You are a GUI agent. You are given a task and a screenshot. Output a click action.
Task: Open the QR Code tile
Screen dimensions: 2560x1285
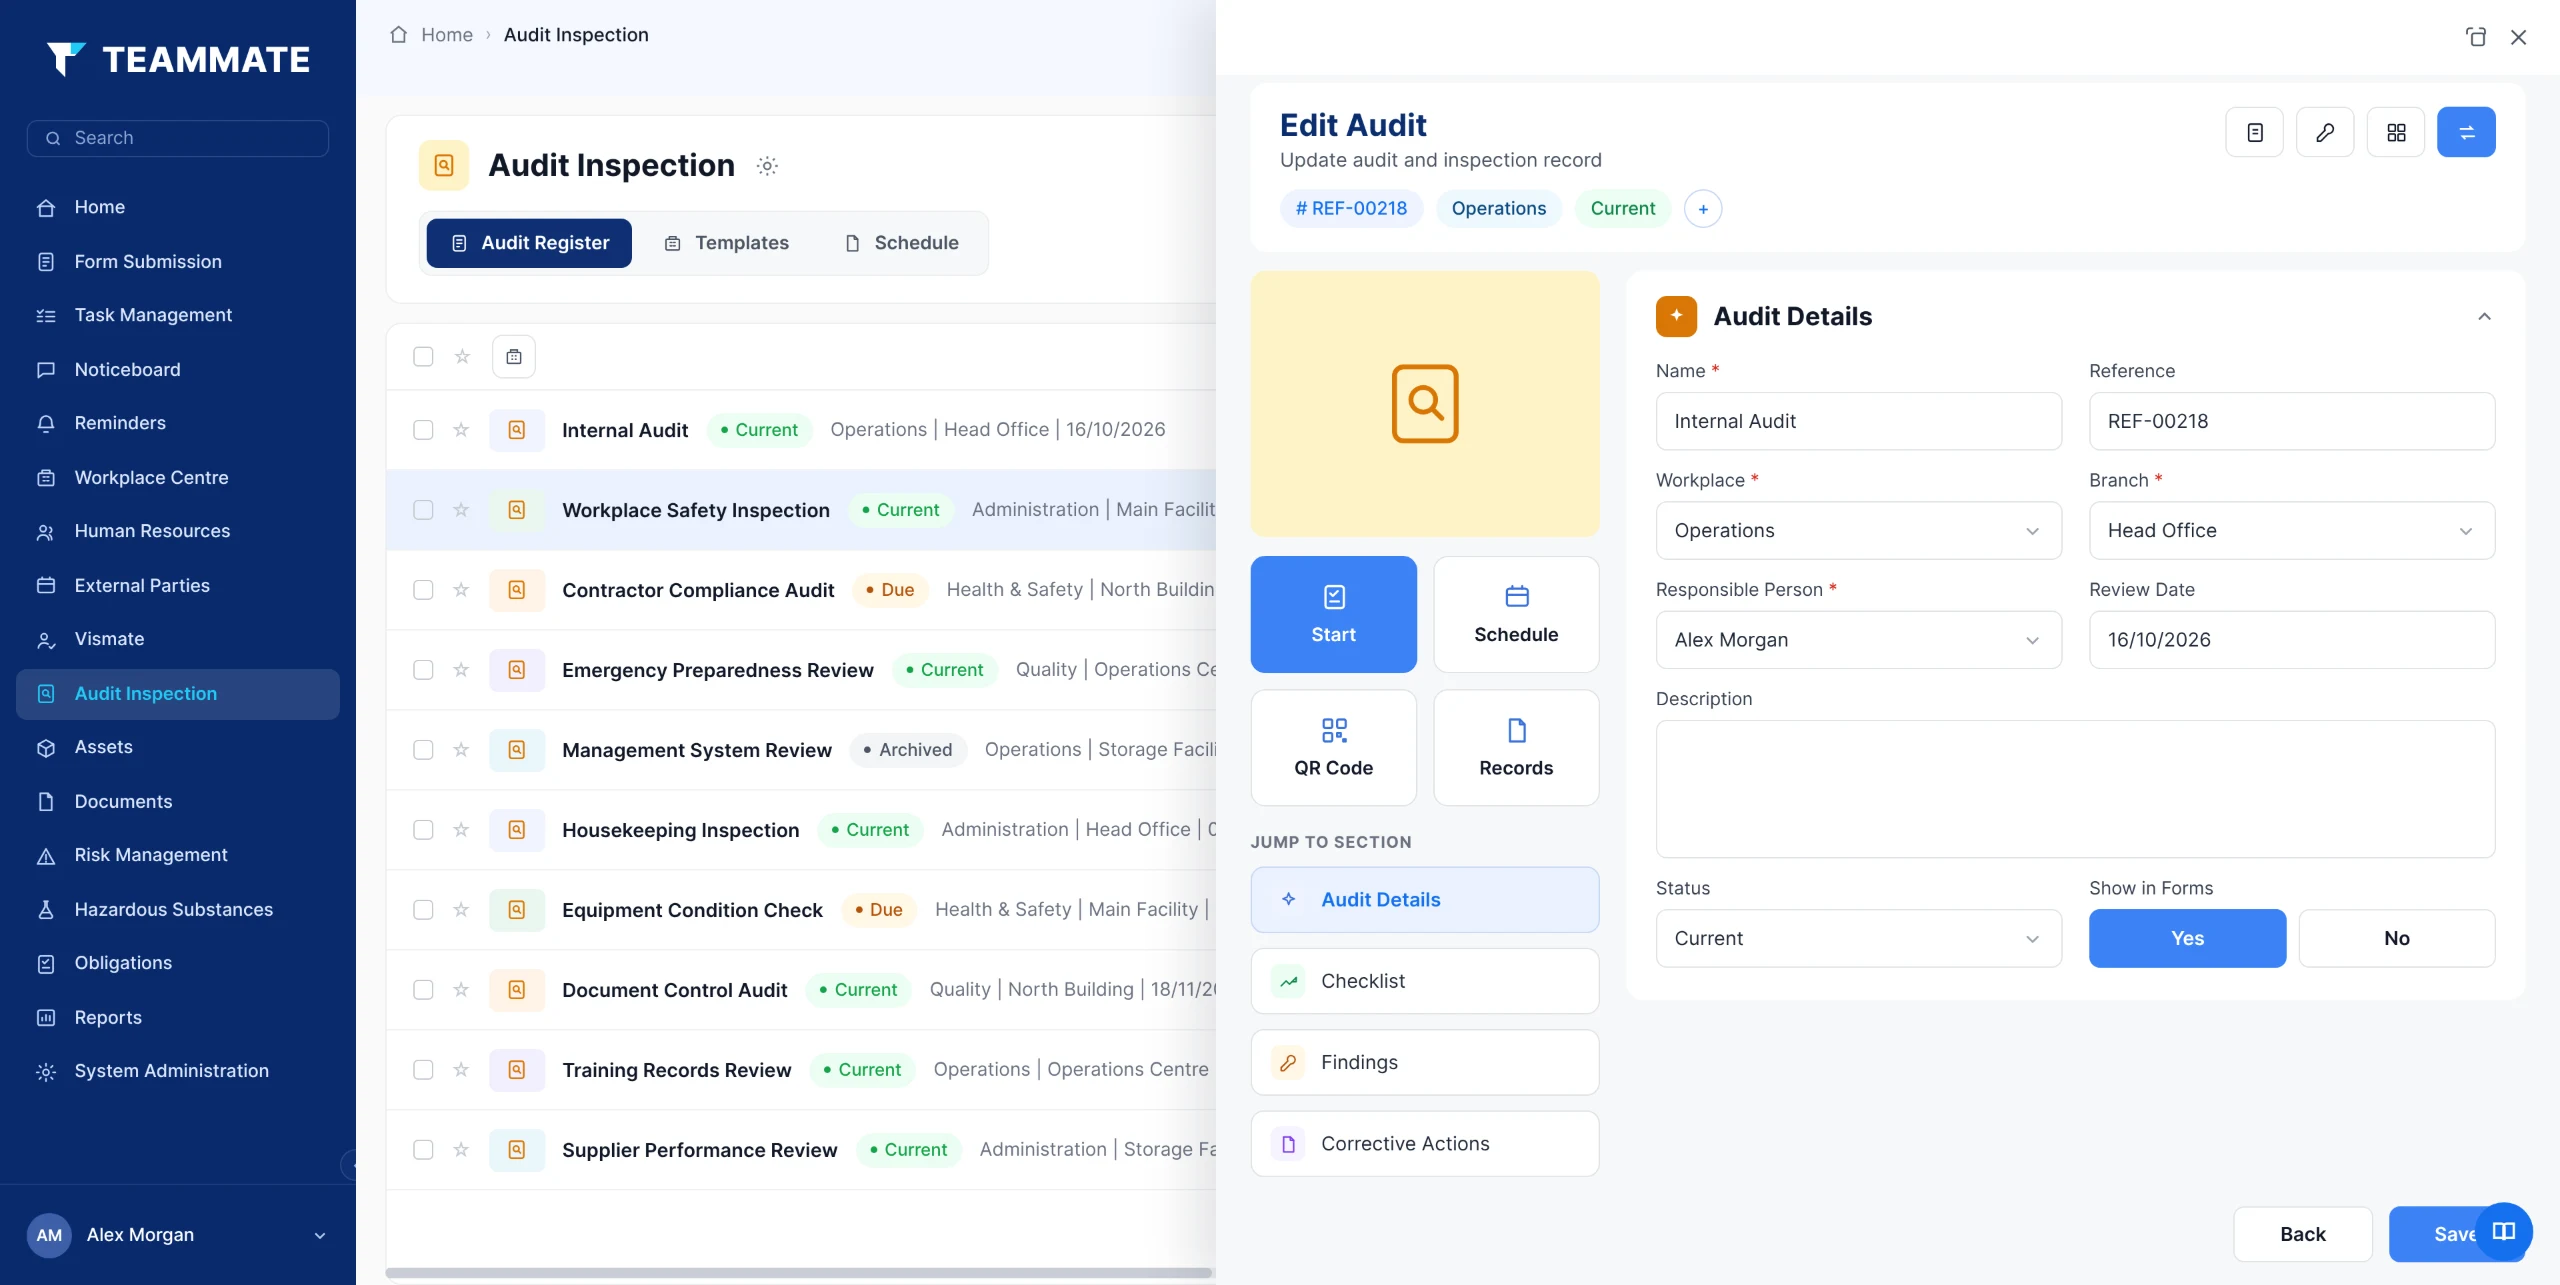coord(1333,748)
